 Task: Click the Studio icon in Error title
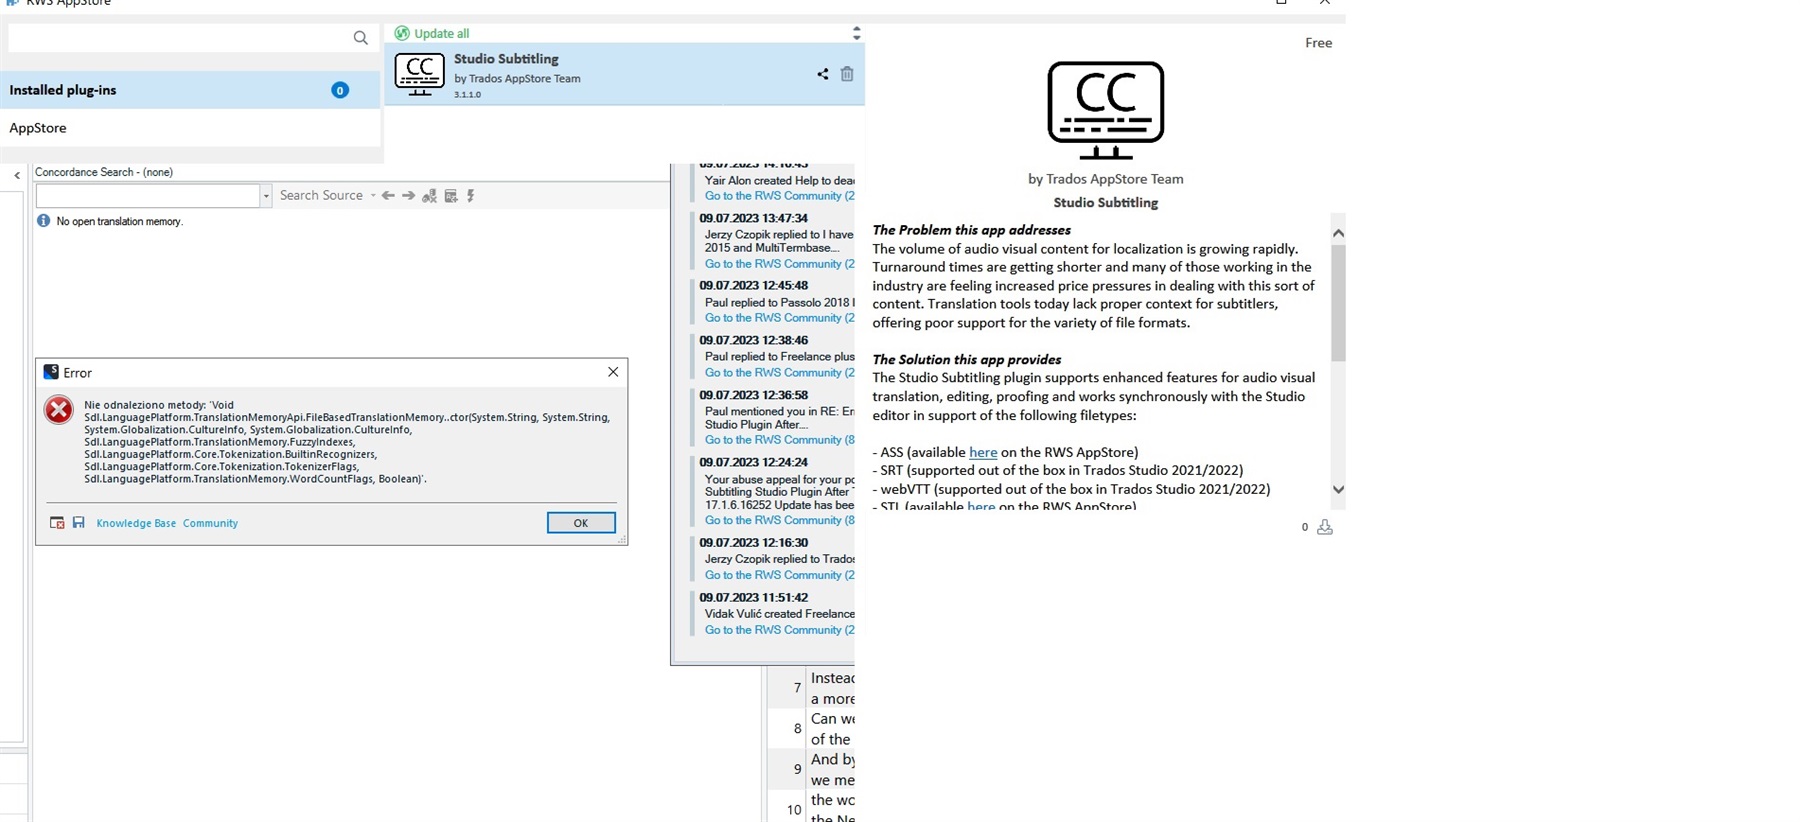[x=51, y=372]
